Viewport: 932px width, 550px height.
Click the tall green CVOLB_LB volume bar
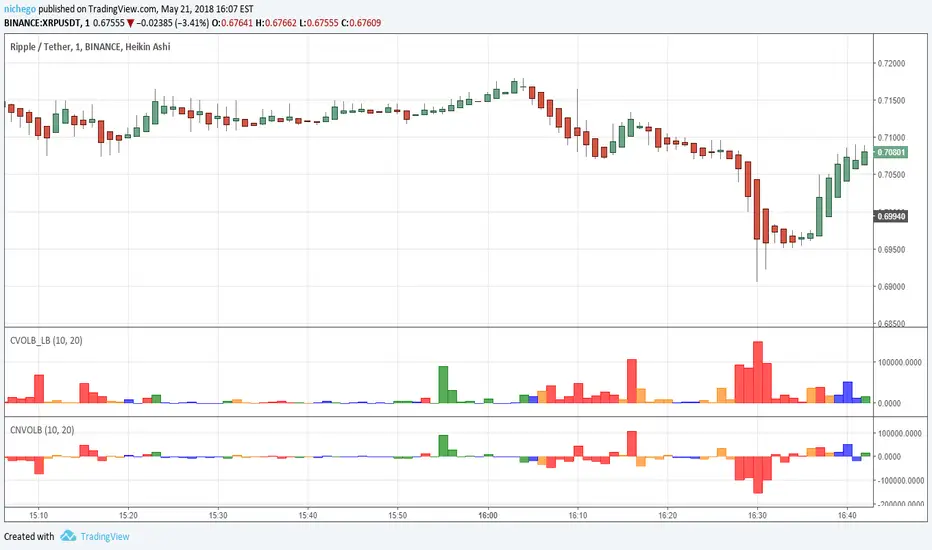pos(443,385)
